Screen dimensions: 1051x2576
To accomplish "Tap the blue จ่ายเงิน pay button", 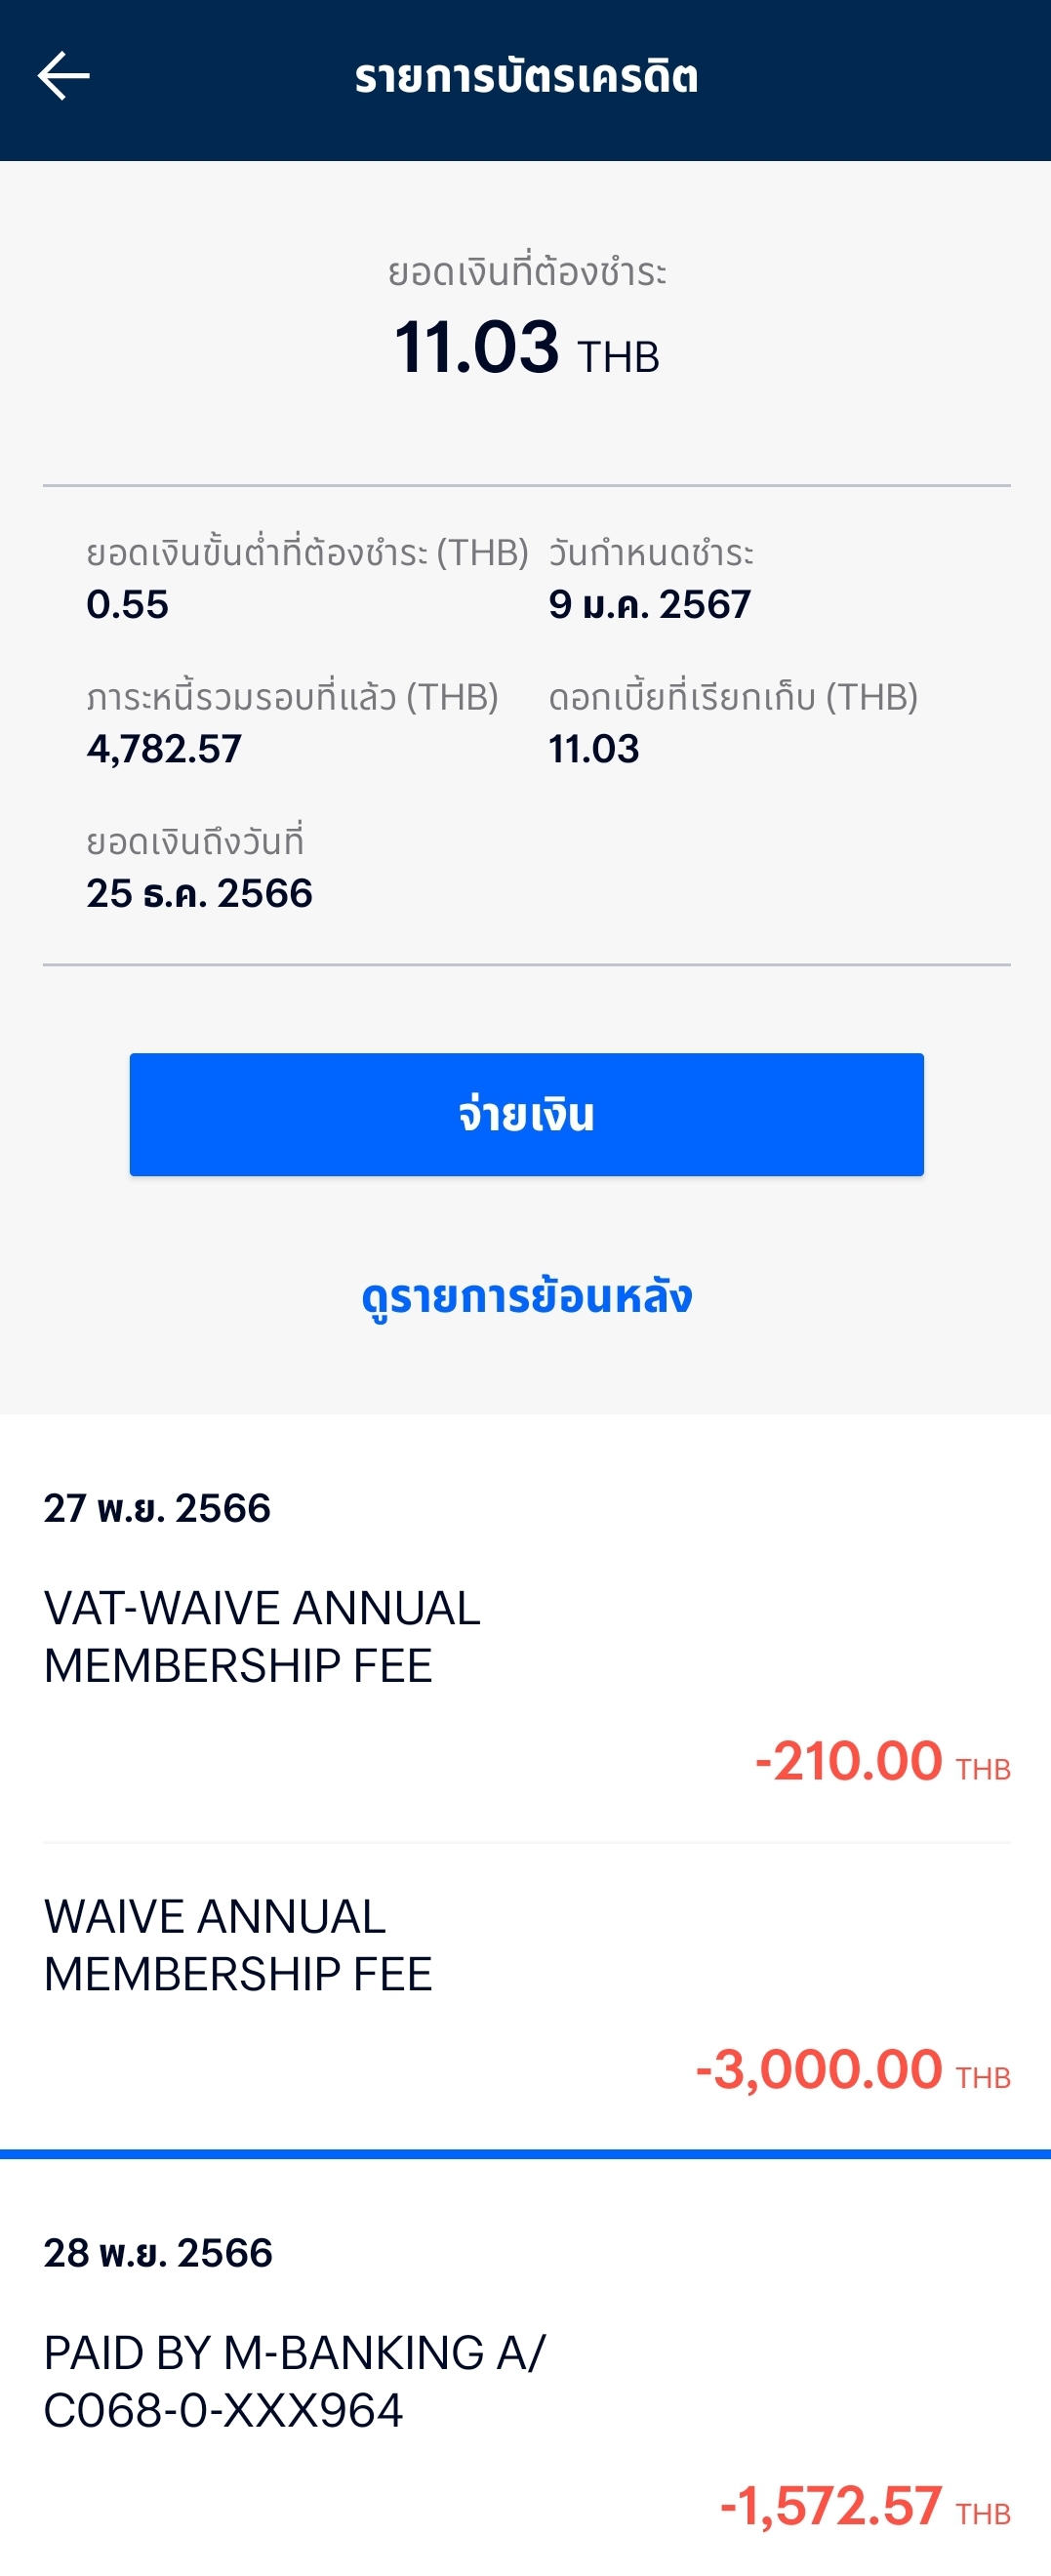I will (526, 1114).
